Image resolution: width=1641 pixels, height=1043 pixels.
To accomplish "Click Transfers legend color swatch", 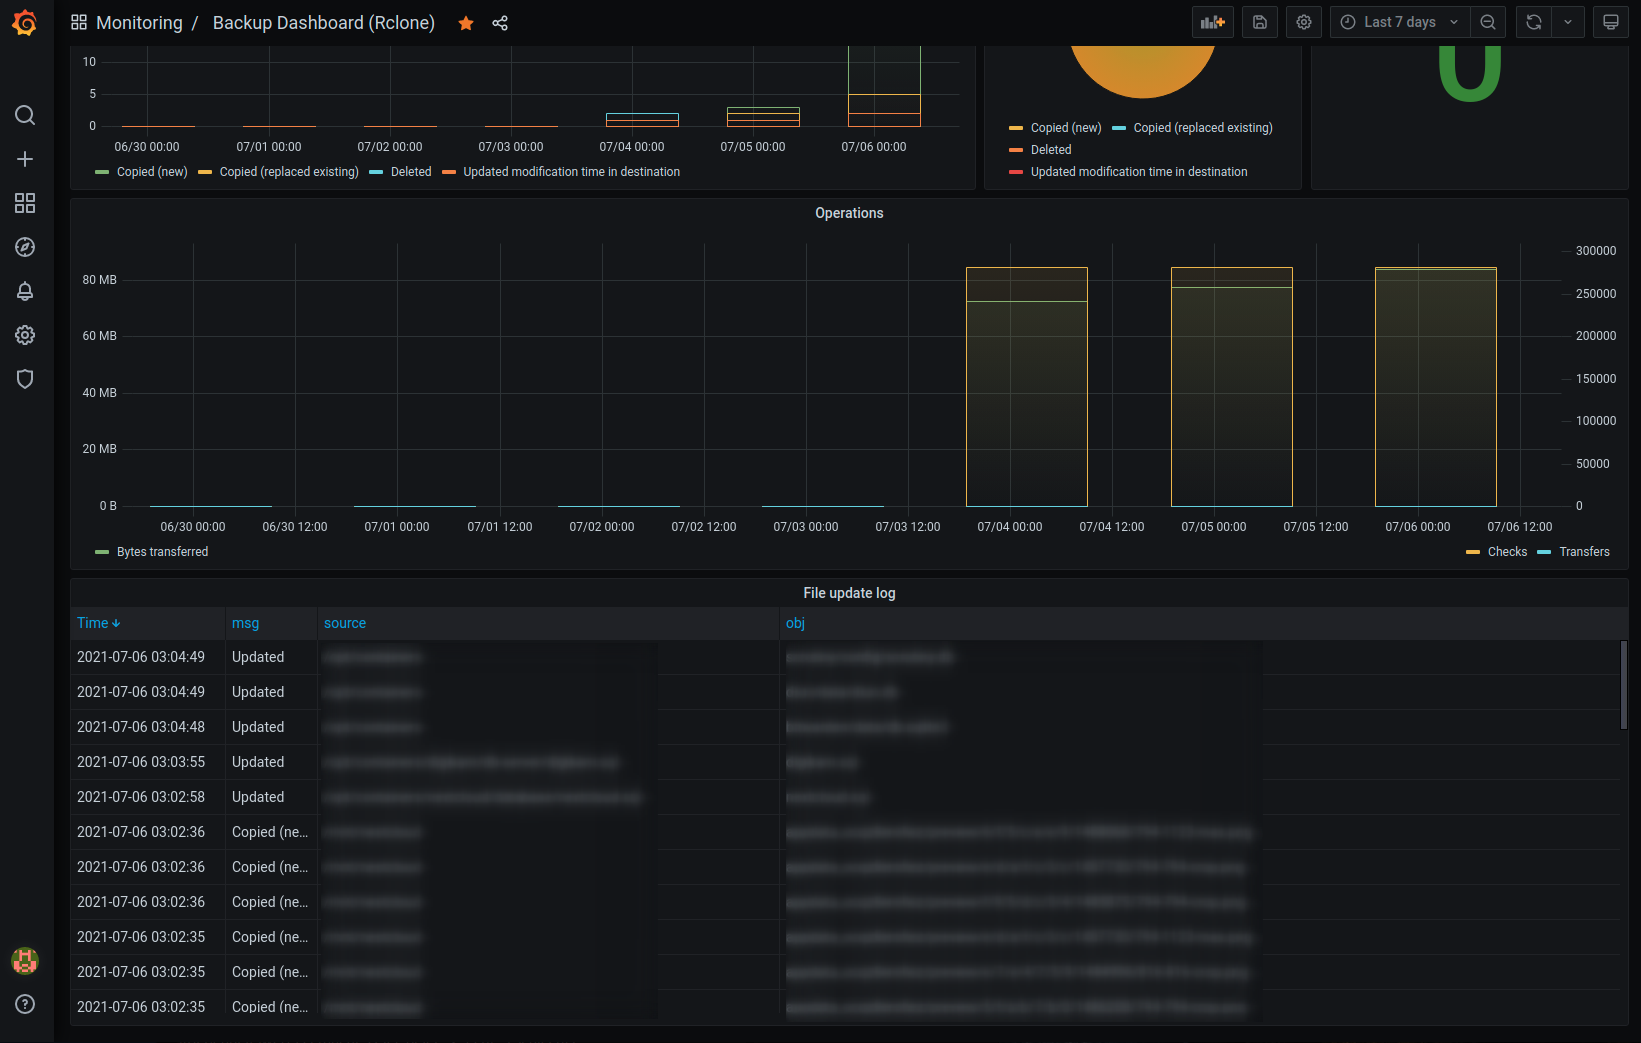I will coord(1544,552).
